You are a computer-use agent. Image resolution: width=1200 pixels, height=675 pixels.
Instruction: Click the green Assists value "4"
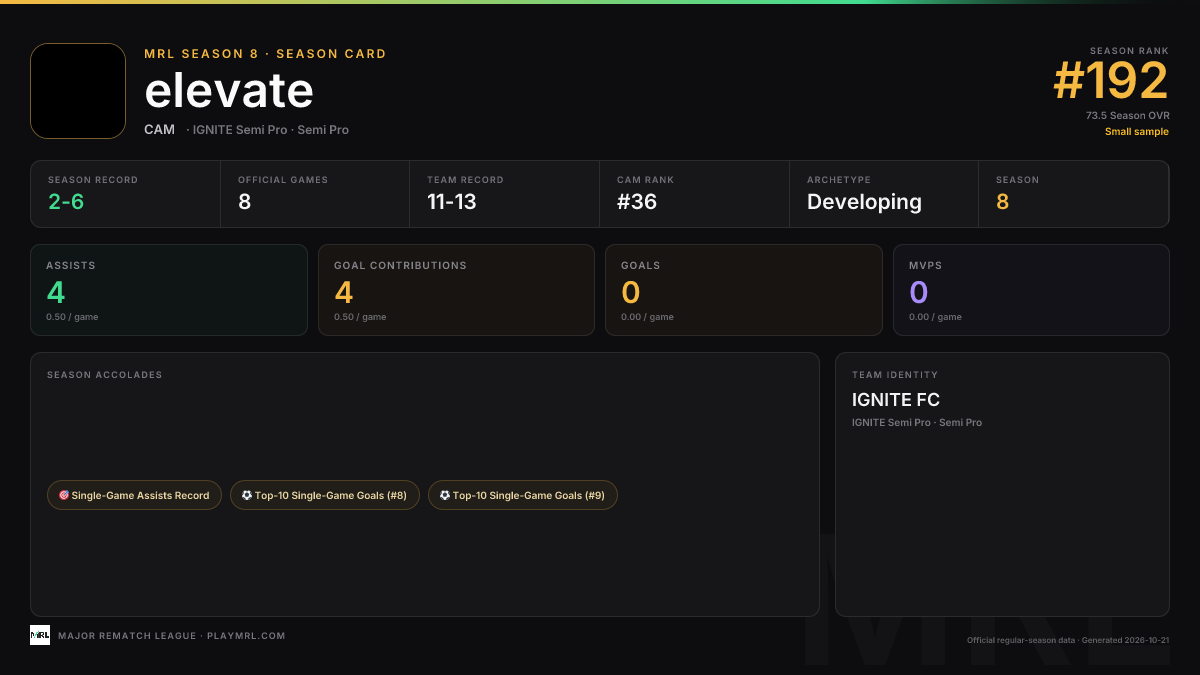coord(55,293)
